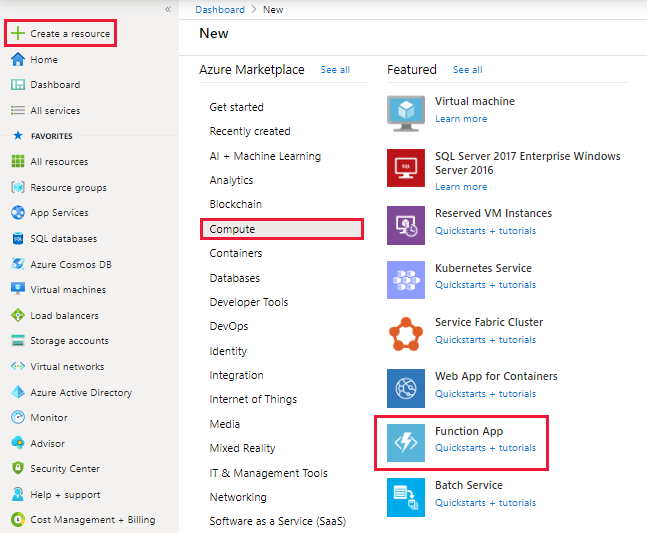647x533 pixels.
Task: Click the Resource groups cube icon
Action: click(18, 187)
